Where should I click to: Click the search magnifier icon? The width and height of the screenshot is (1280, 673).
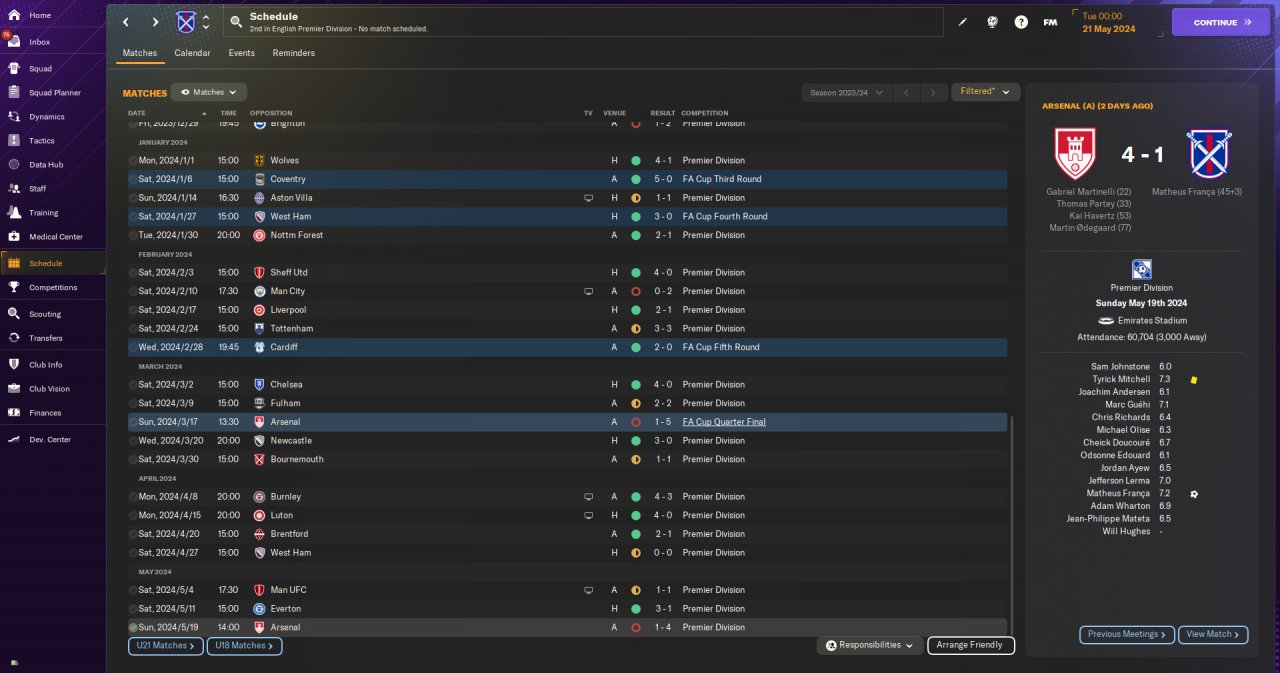pyautogui.click(x=236, y=22)
